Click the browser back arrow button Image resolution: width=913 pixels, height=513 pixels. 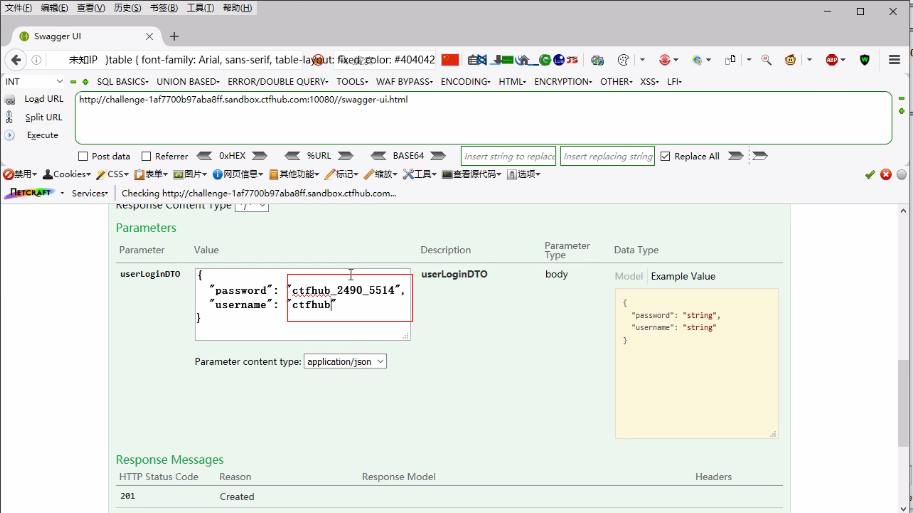click(x=16, y=60)
